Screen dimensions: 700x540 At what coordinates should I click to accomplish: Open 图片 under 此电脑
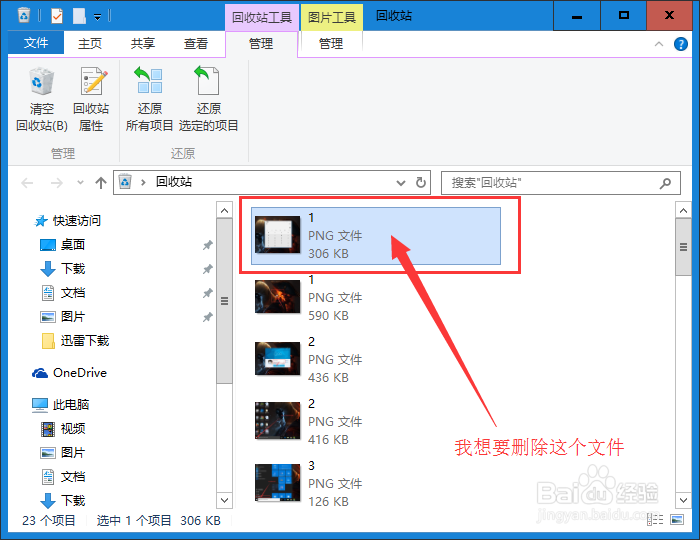tap(62, 453)
